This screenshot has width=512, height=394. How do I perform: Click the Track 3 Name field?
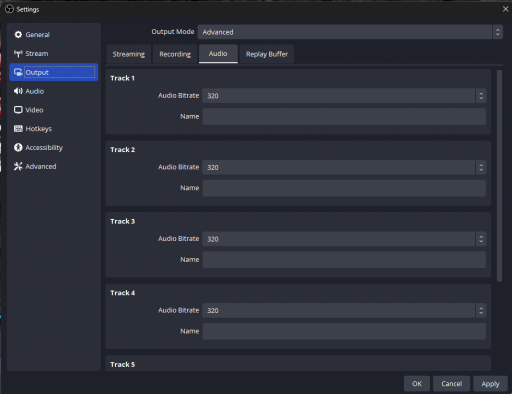tap(344, 260)
